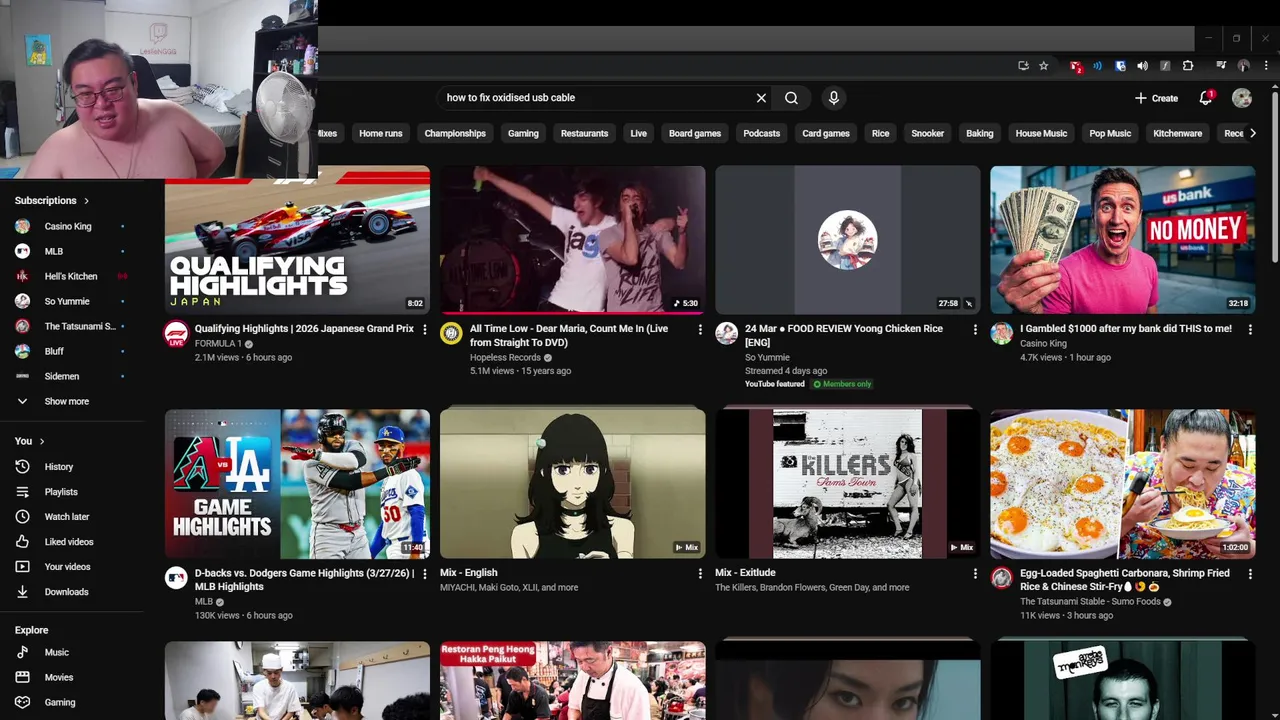Open Casino King avatar beside gambling video
1280x720 pixels.
(1001, 334)
